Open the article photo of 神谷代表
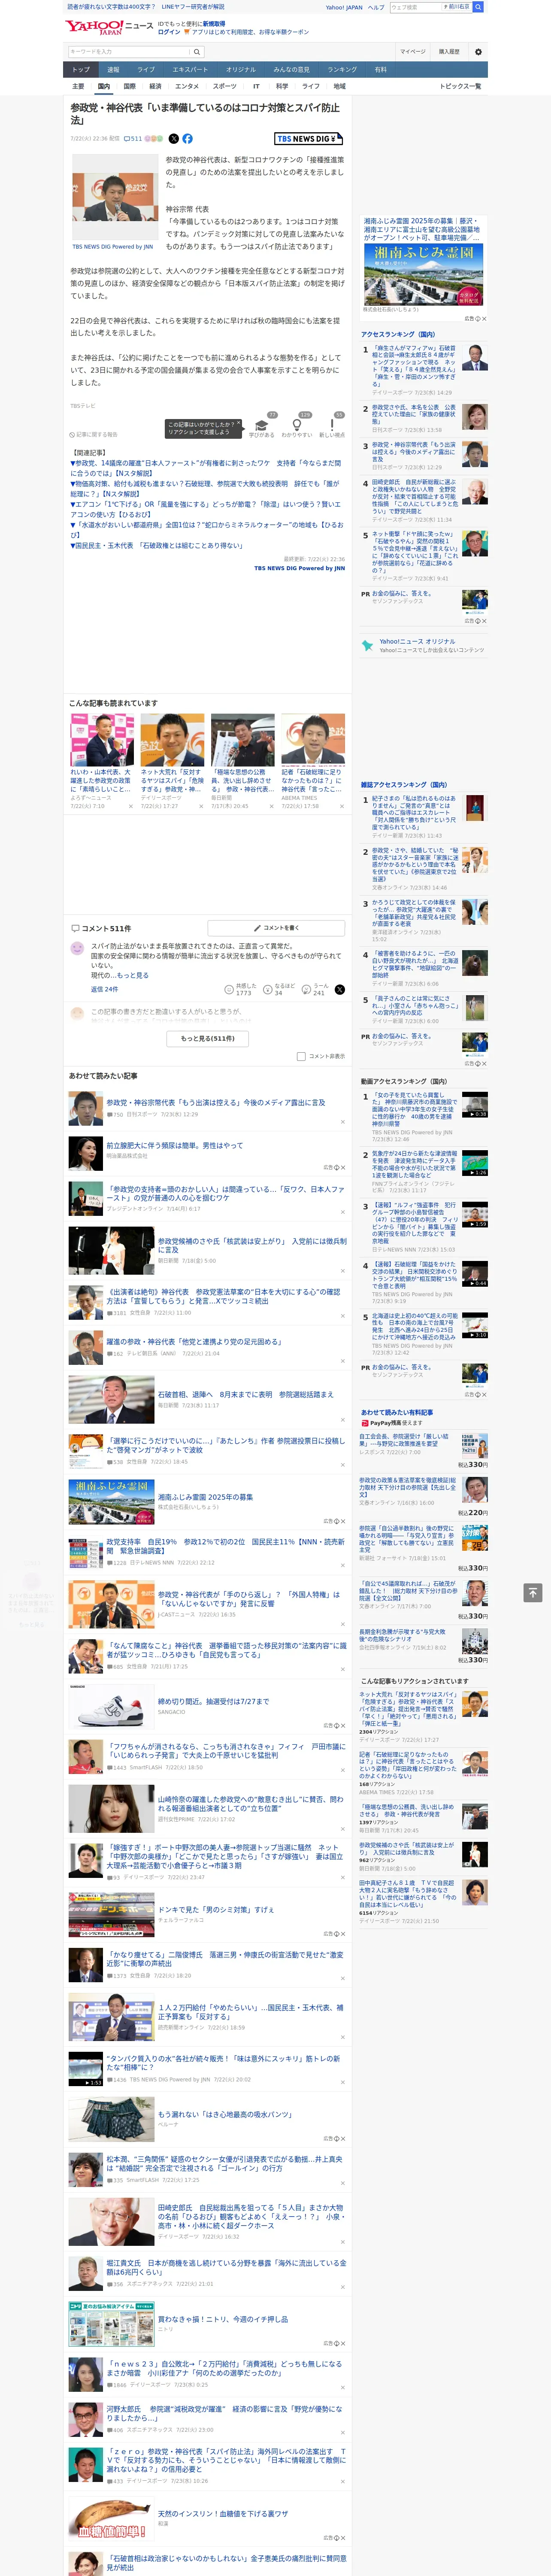This screenshot has height=2576, width=551. (x=114, y=197)
